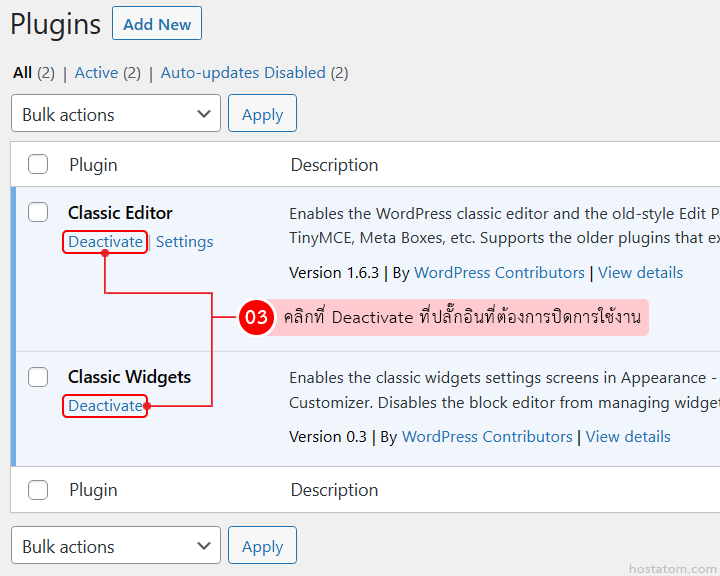This screenshot has width=720, height=576.
Task: Switch to the Active plugins filter
Action: coord(96,73)
